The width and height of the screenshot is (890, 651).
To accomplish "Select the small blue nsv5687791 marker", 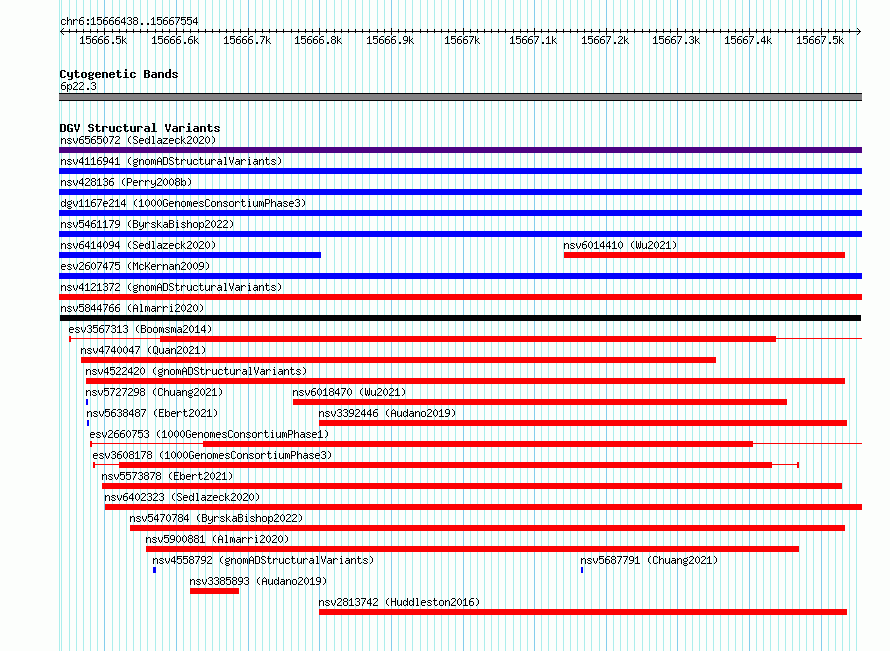I will 582,570.
